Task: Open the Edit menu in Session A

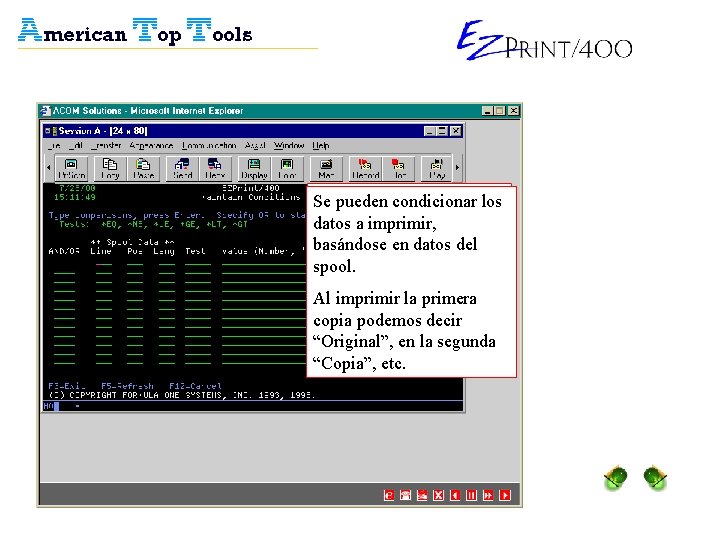Action: 75,146
